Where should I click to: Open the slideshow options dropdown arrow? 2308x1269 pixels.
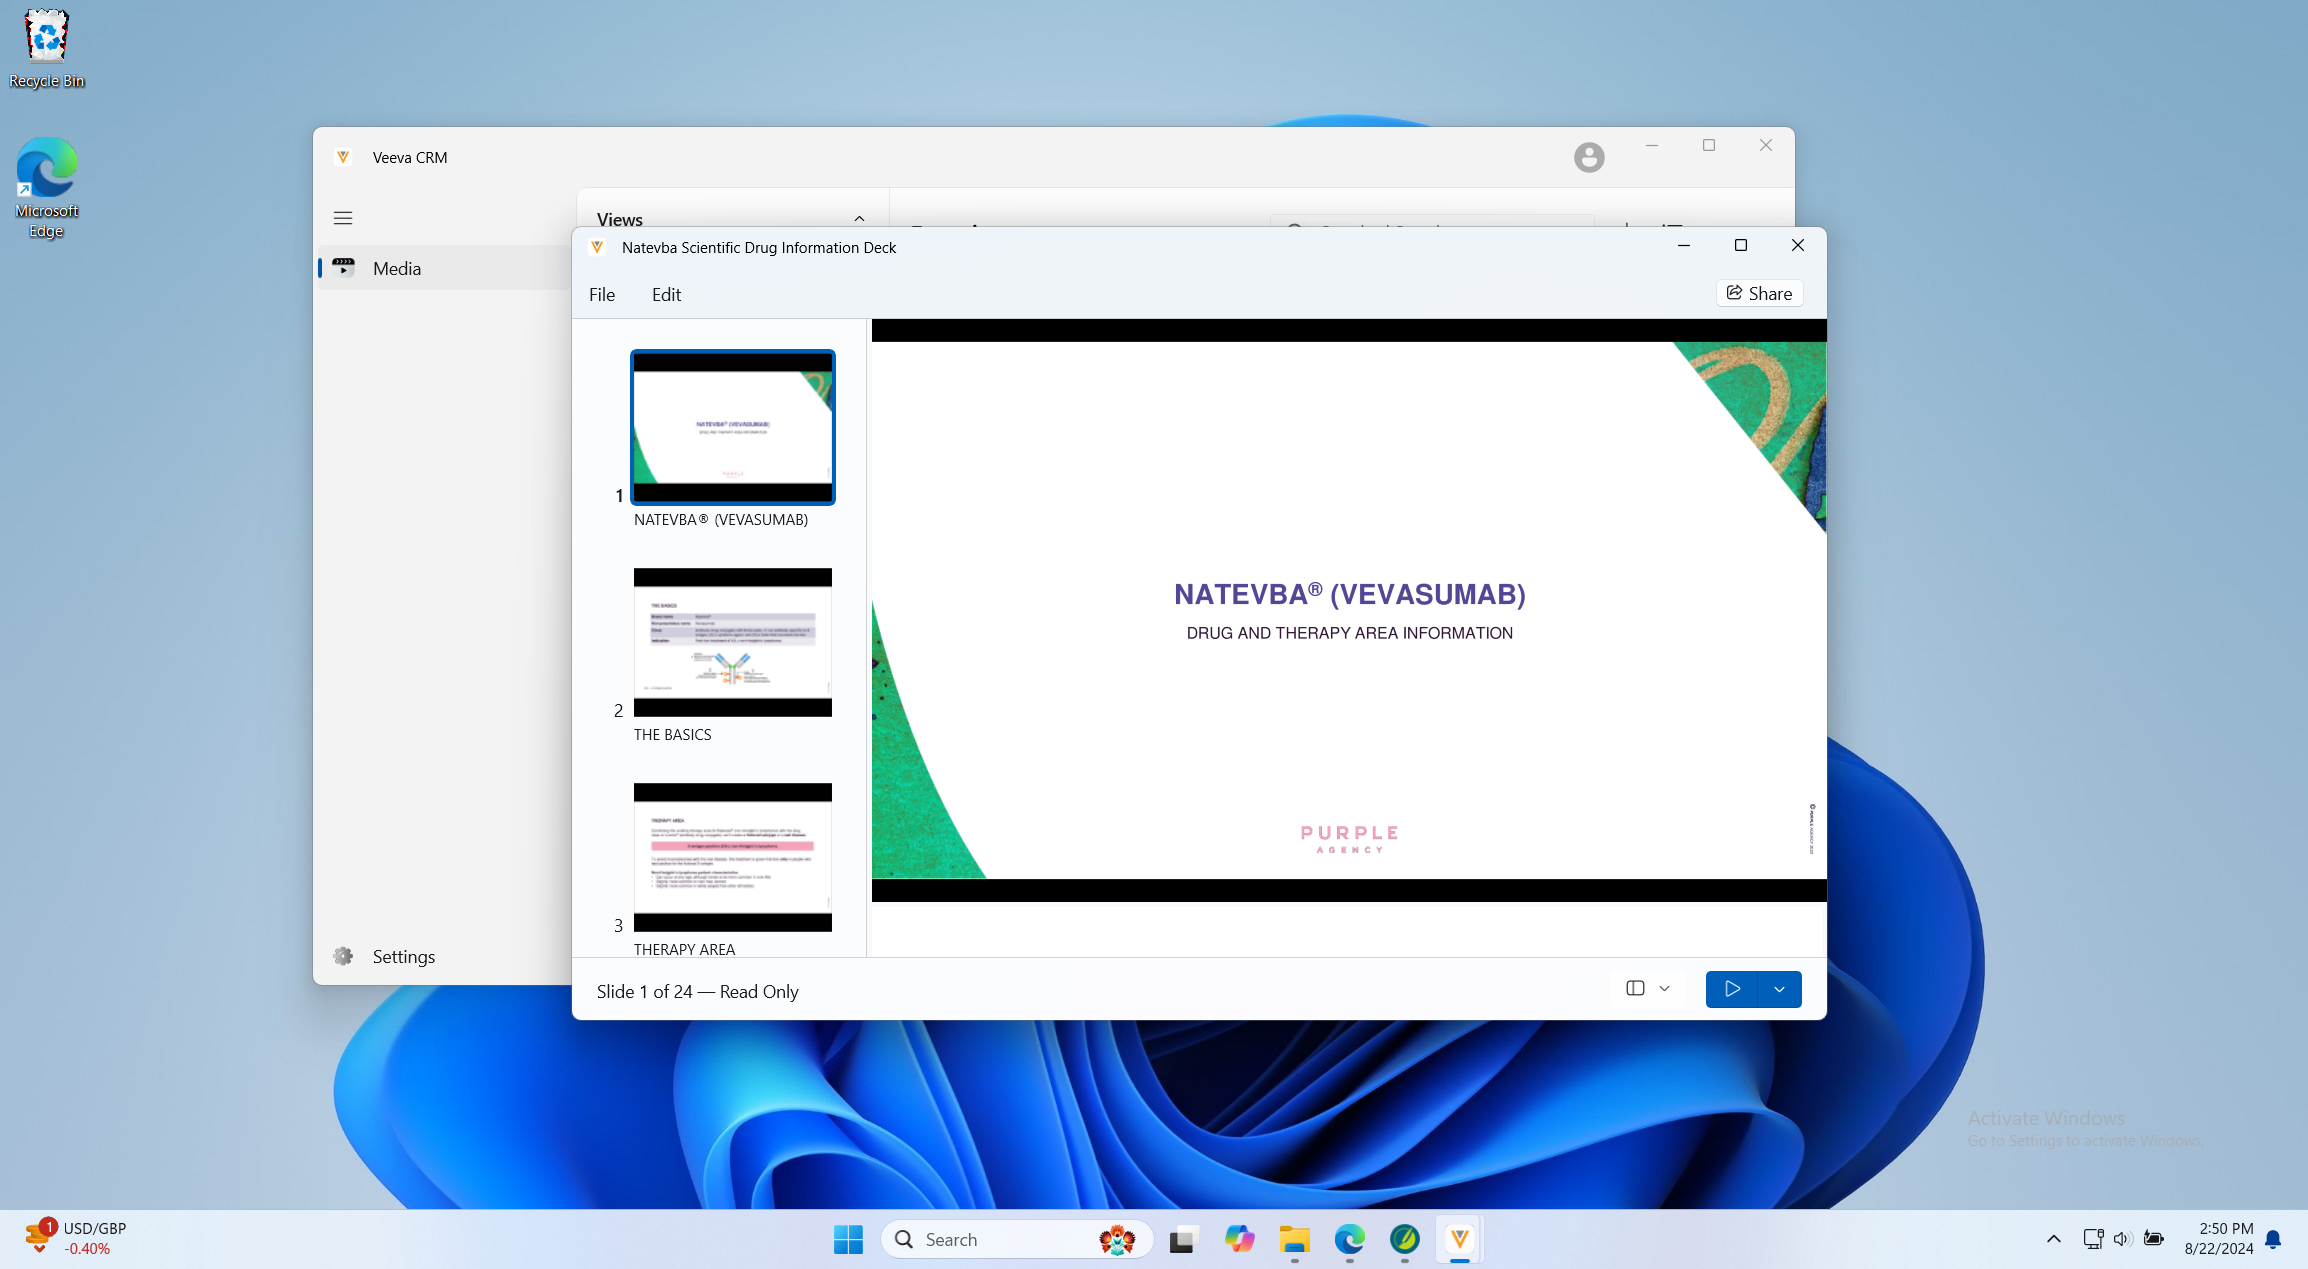click(1779, 989)
